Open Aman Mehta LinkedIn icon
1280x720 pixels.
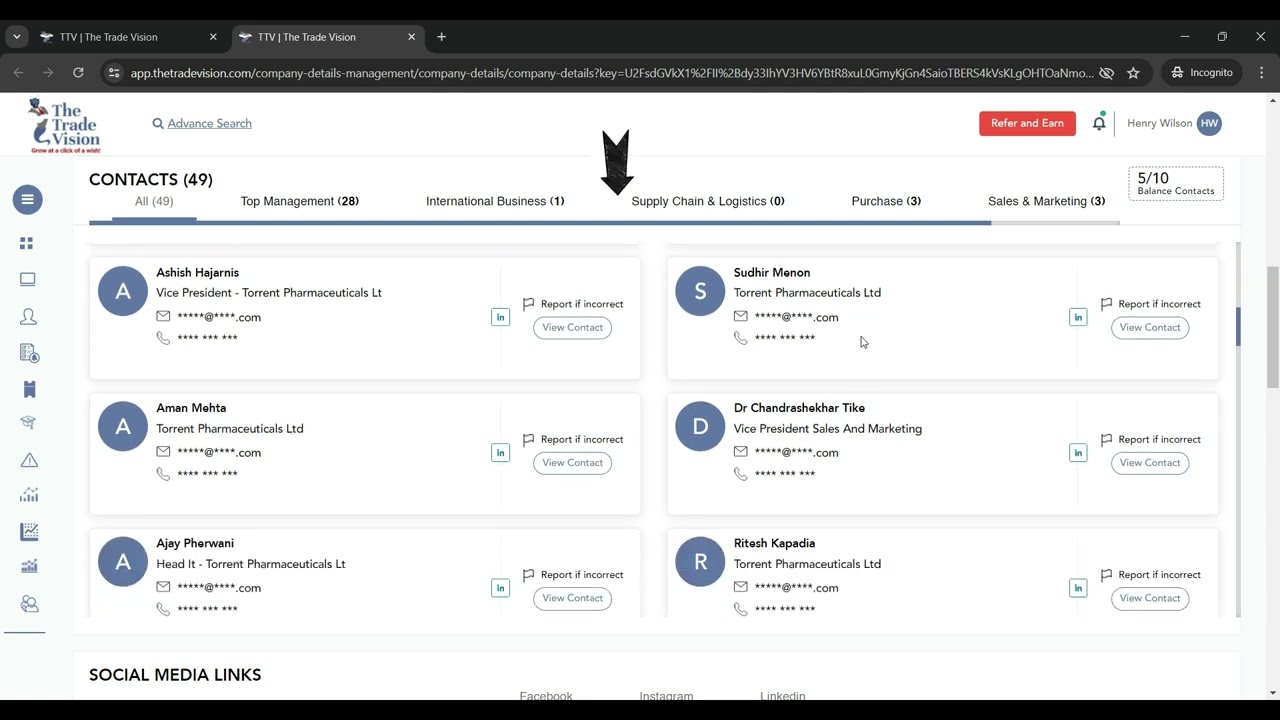tap(500, 452)
